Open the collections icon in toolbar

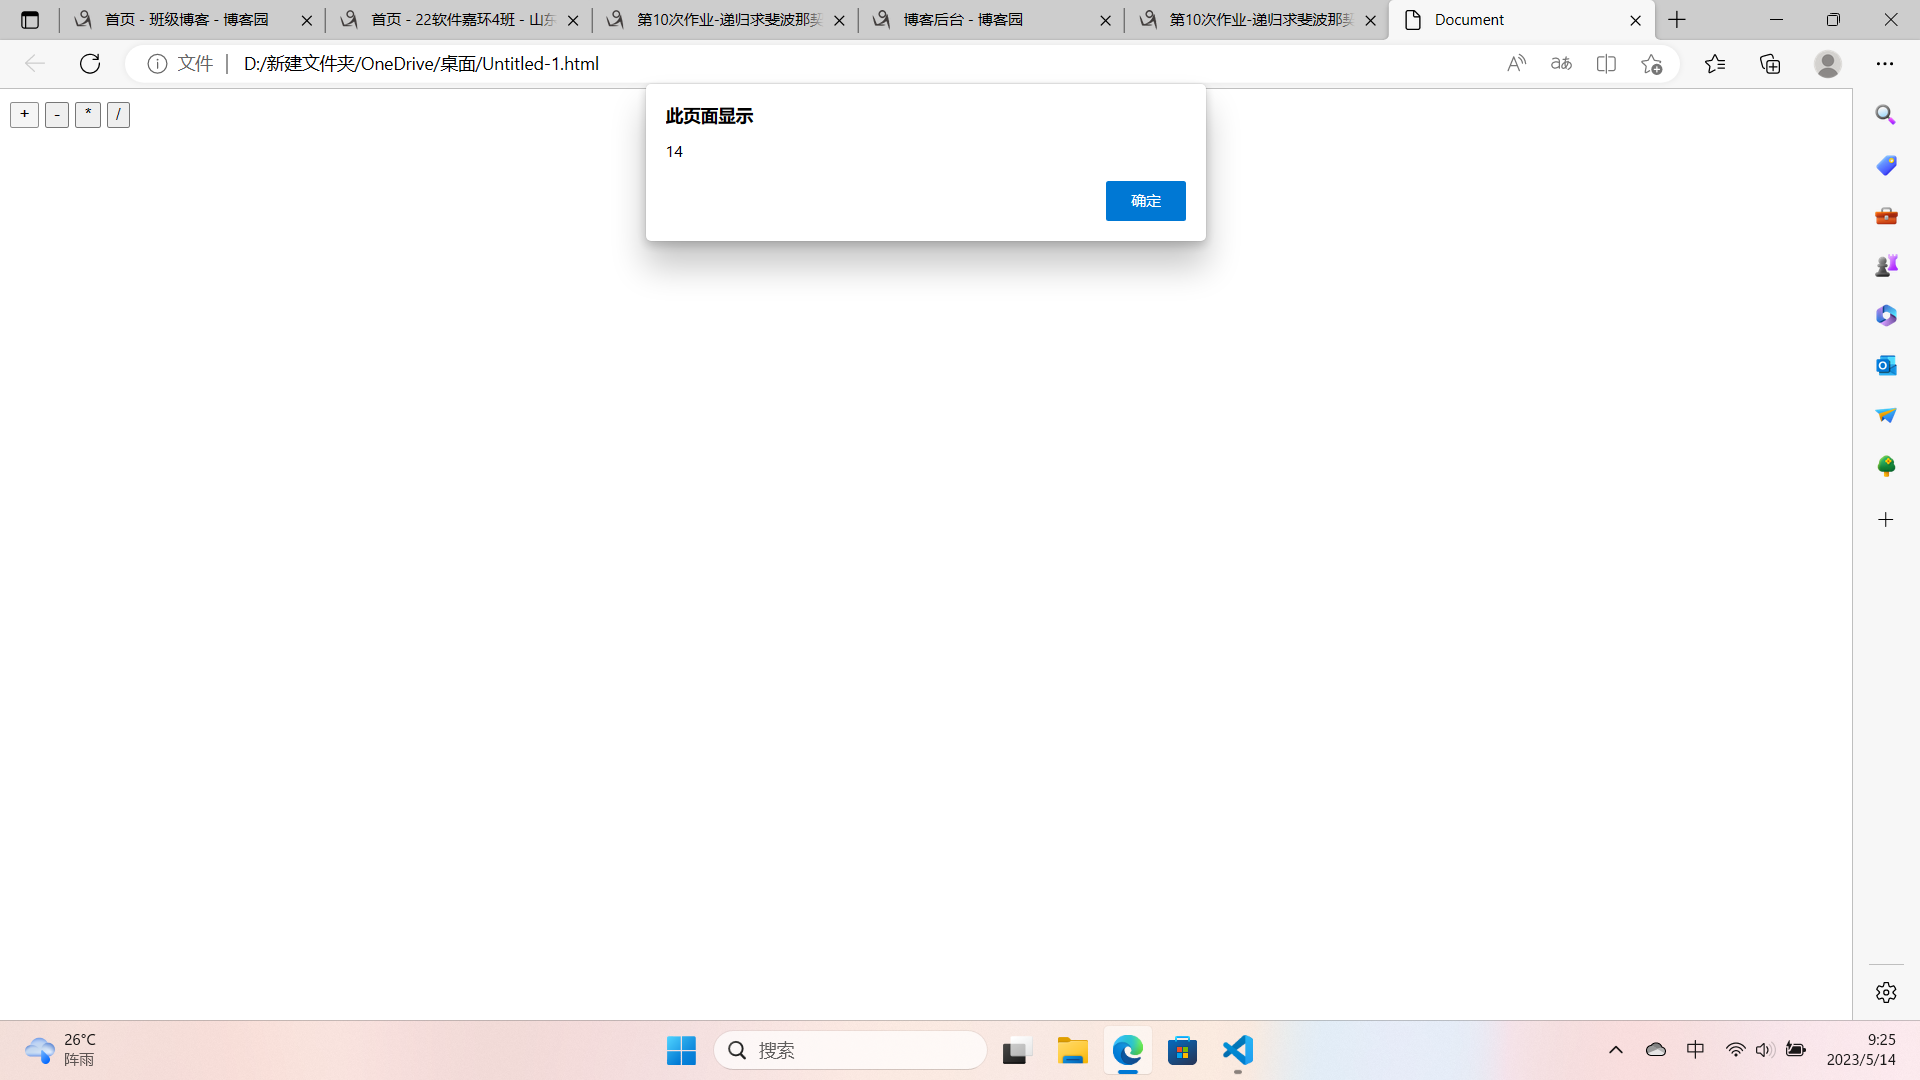(1770, 64)
